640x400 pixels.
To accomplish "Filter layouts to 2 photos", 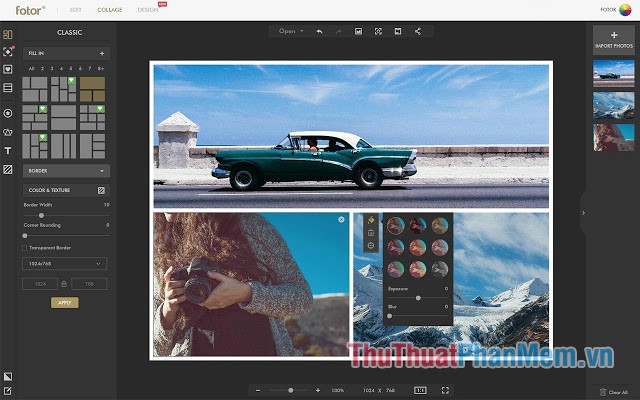I will point(42,69).
